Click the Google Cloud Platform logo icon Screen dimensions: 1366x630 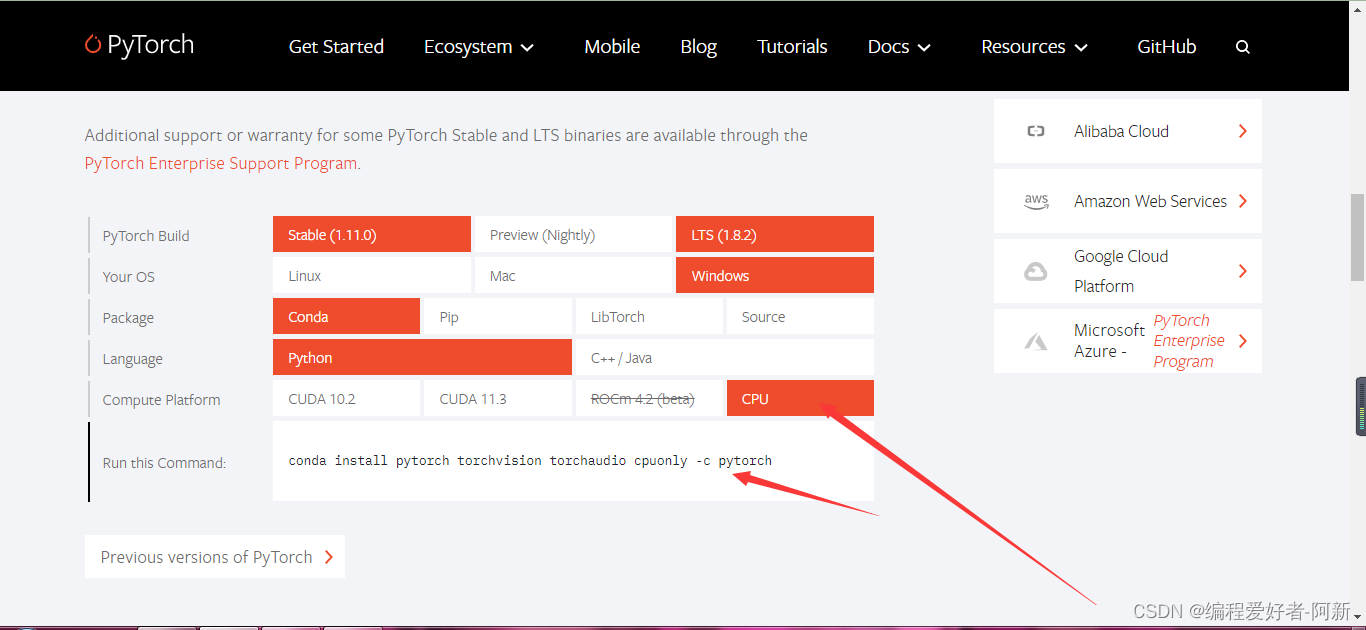pyautogui.click(x=1036, y=271)
